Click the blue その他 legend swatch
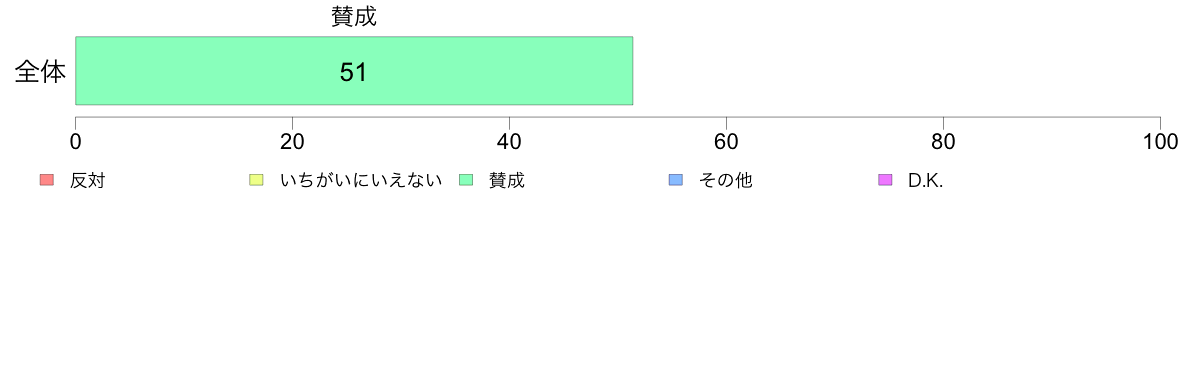The image size is (1188, 368). pos(675,180)
